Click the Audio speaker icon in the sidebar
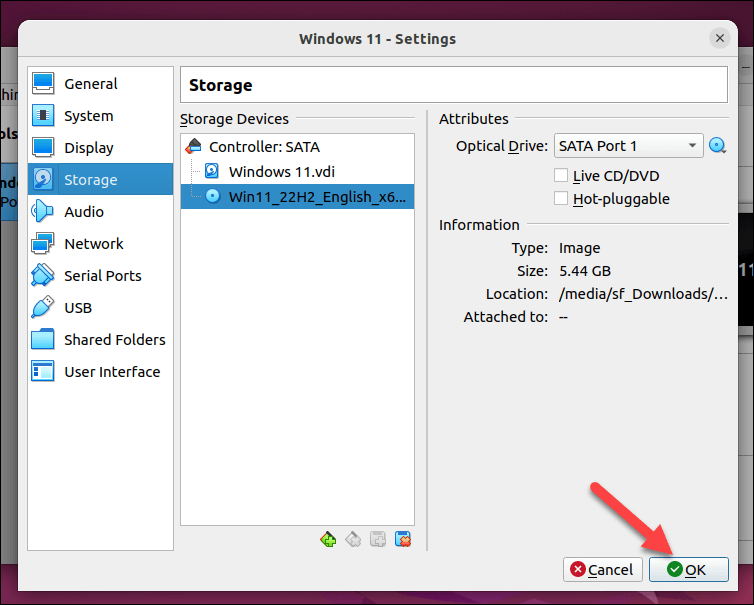 point(43,212)
